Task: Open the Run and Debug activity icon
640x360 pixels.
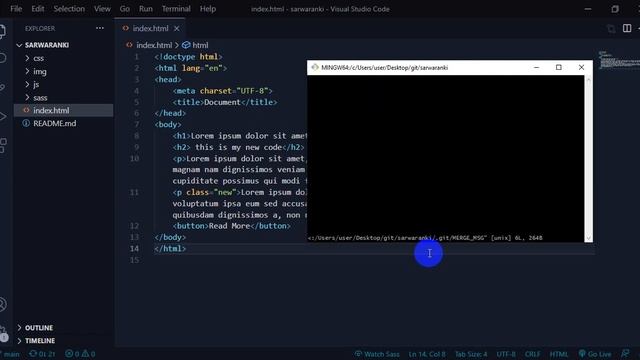Action: [2, 116]
